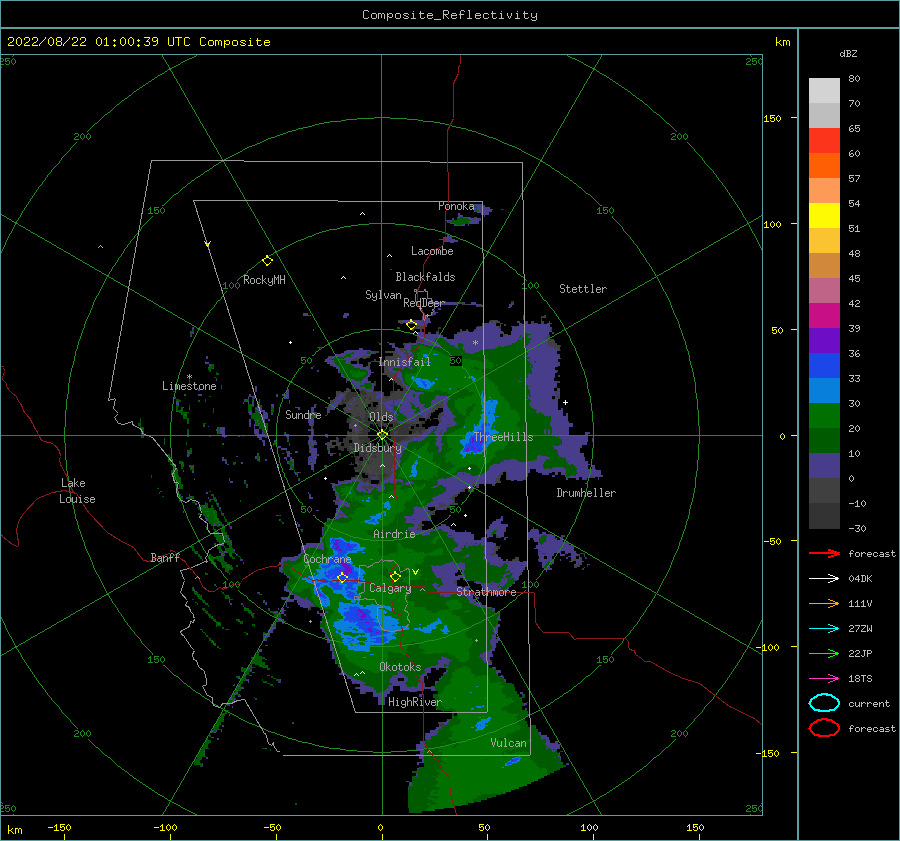This screenshot has height=841, width=900.
Task: Click the Stettler label
Action: pyautogui.click(x=583, y=289)
